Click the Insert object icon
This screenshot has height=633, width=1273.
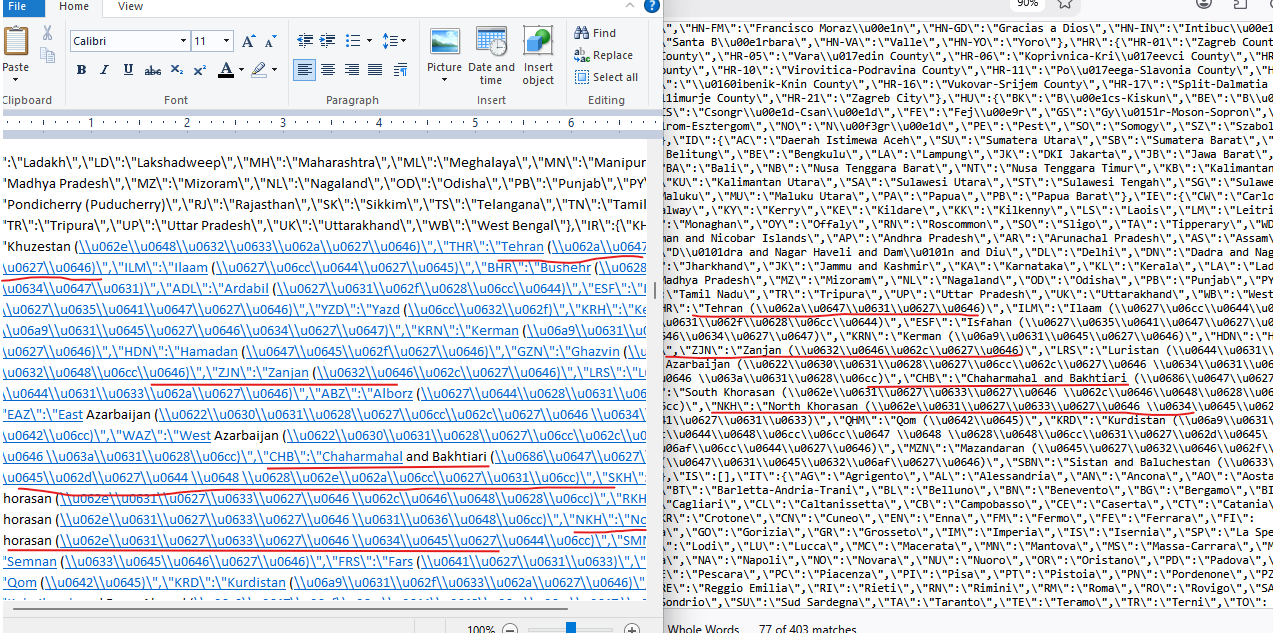pos(538,42)
